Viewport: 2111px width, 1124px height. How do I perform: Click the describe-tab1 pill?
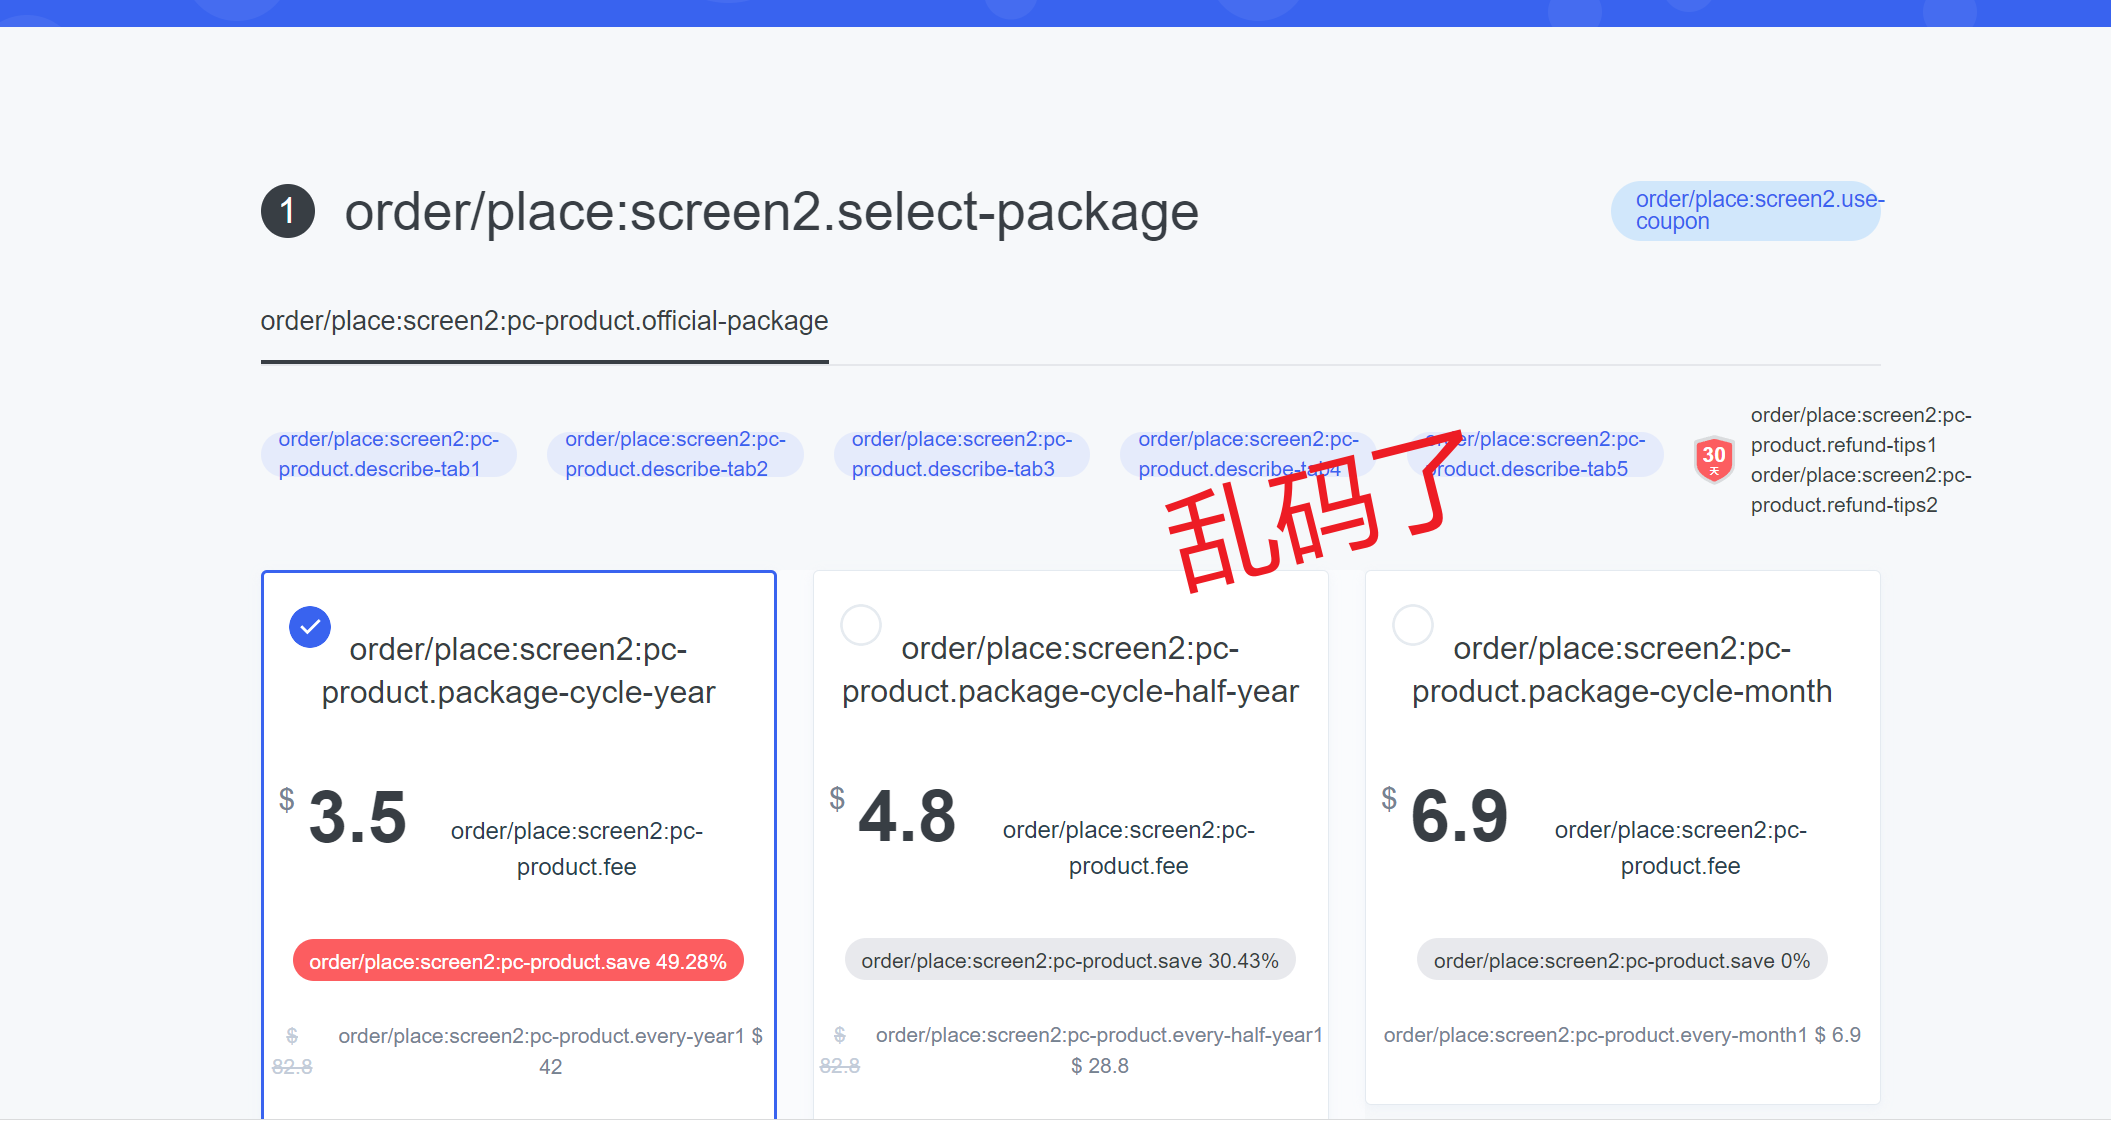[x=389, y=454]
